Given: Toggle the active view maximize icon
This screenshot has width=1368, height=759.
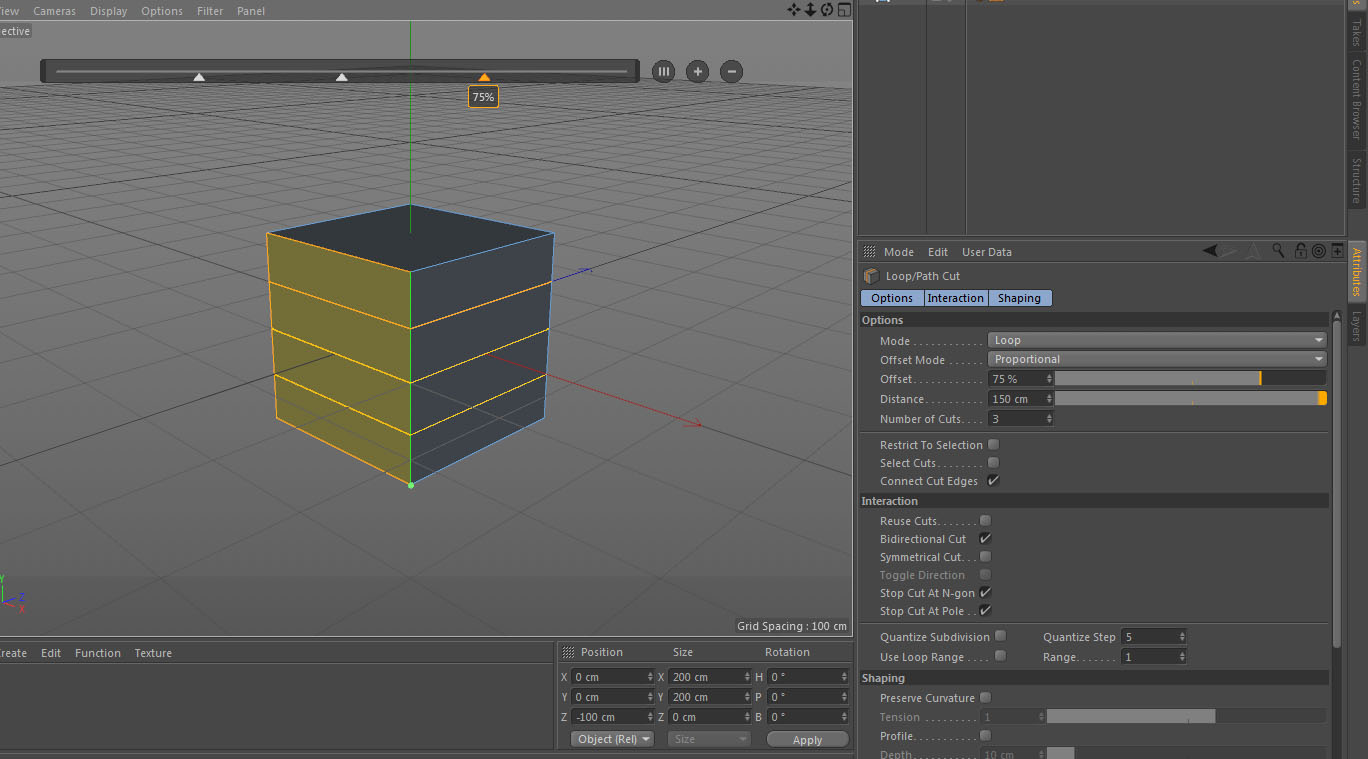Looking at the screenshot, I should [844, 10].
